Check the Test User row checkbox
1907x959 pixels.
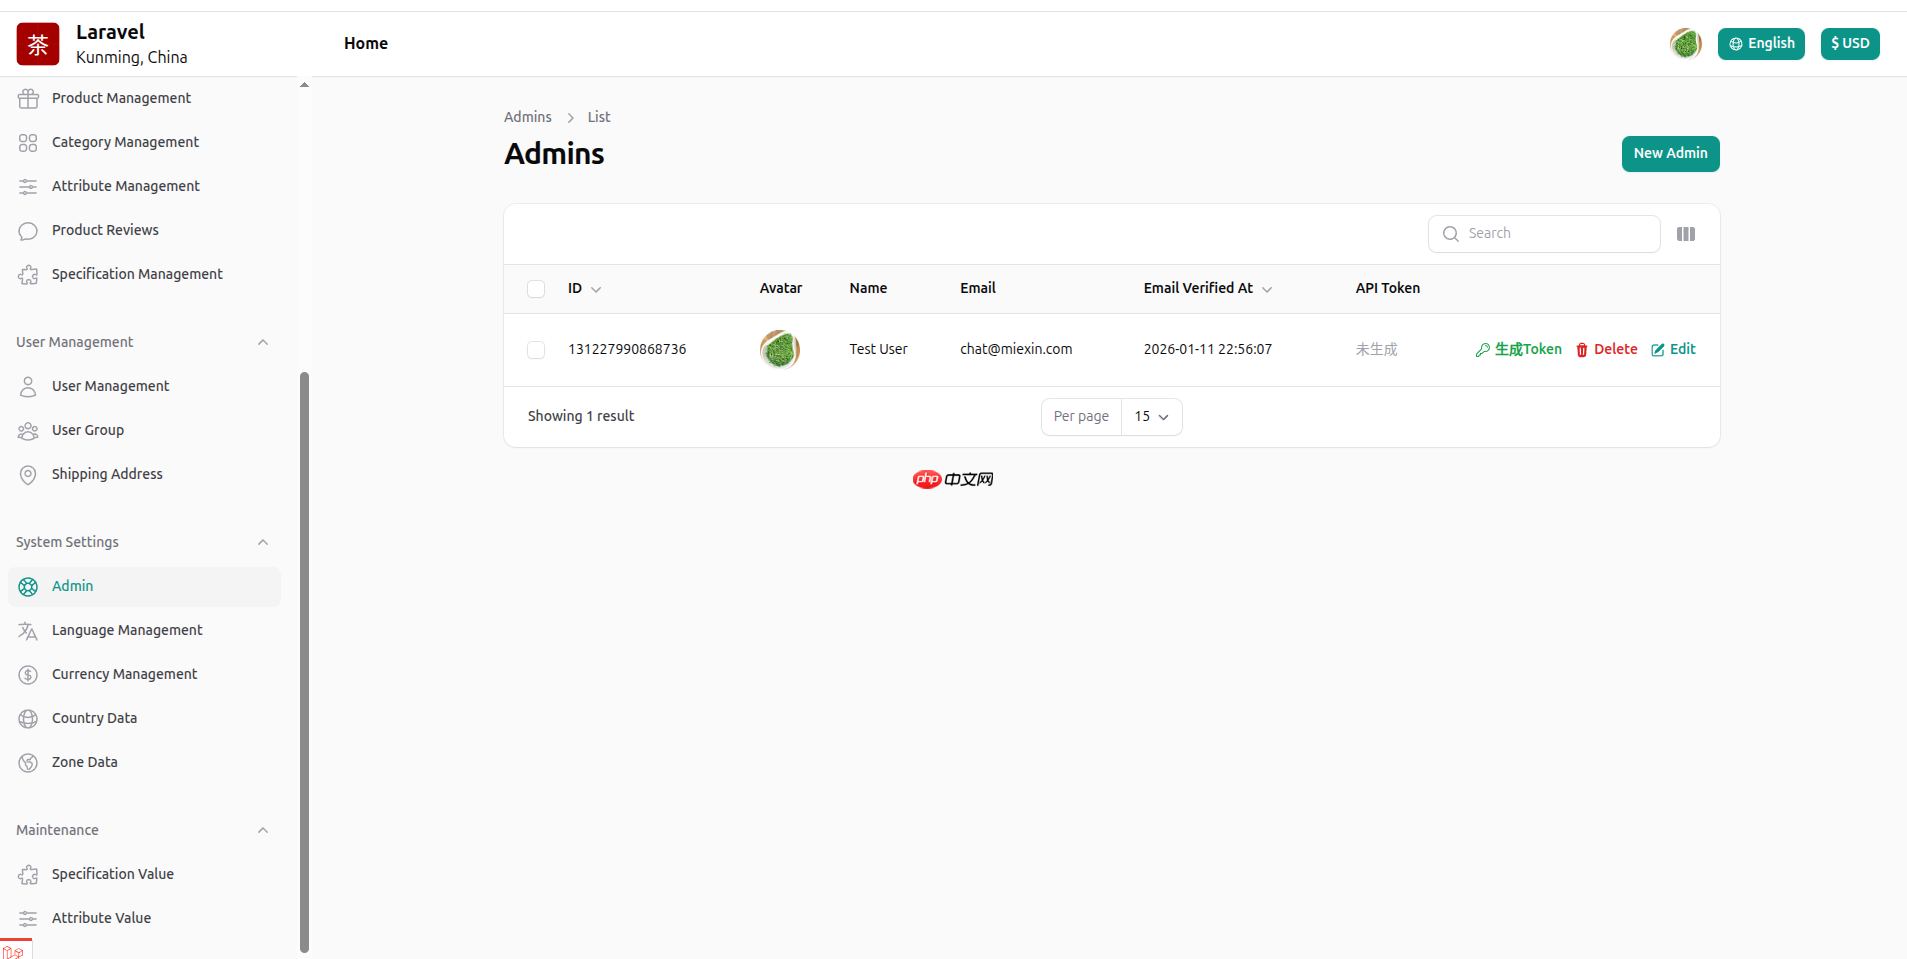tap(536, 350)
